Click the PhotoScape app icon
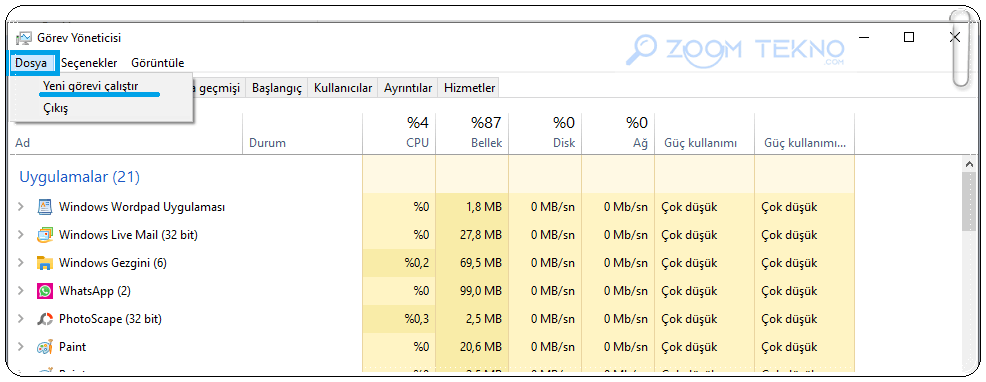This screenshot has height=382, width=986. pos(45,319)
